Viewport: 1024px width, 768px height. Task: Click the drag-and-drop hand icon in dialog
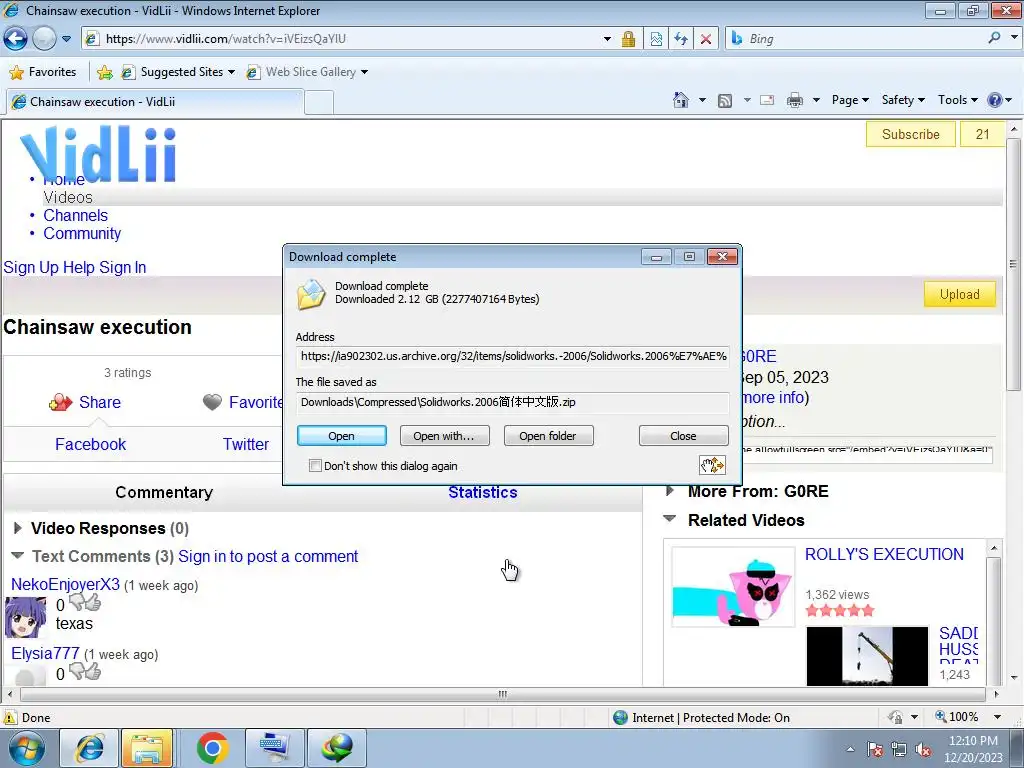coord(712,465)
